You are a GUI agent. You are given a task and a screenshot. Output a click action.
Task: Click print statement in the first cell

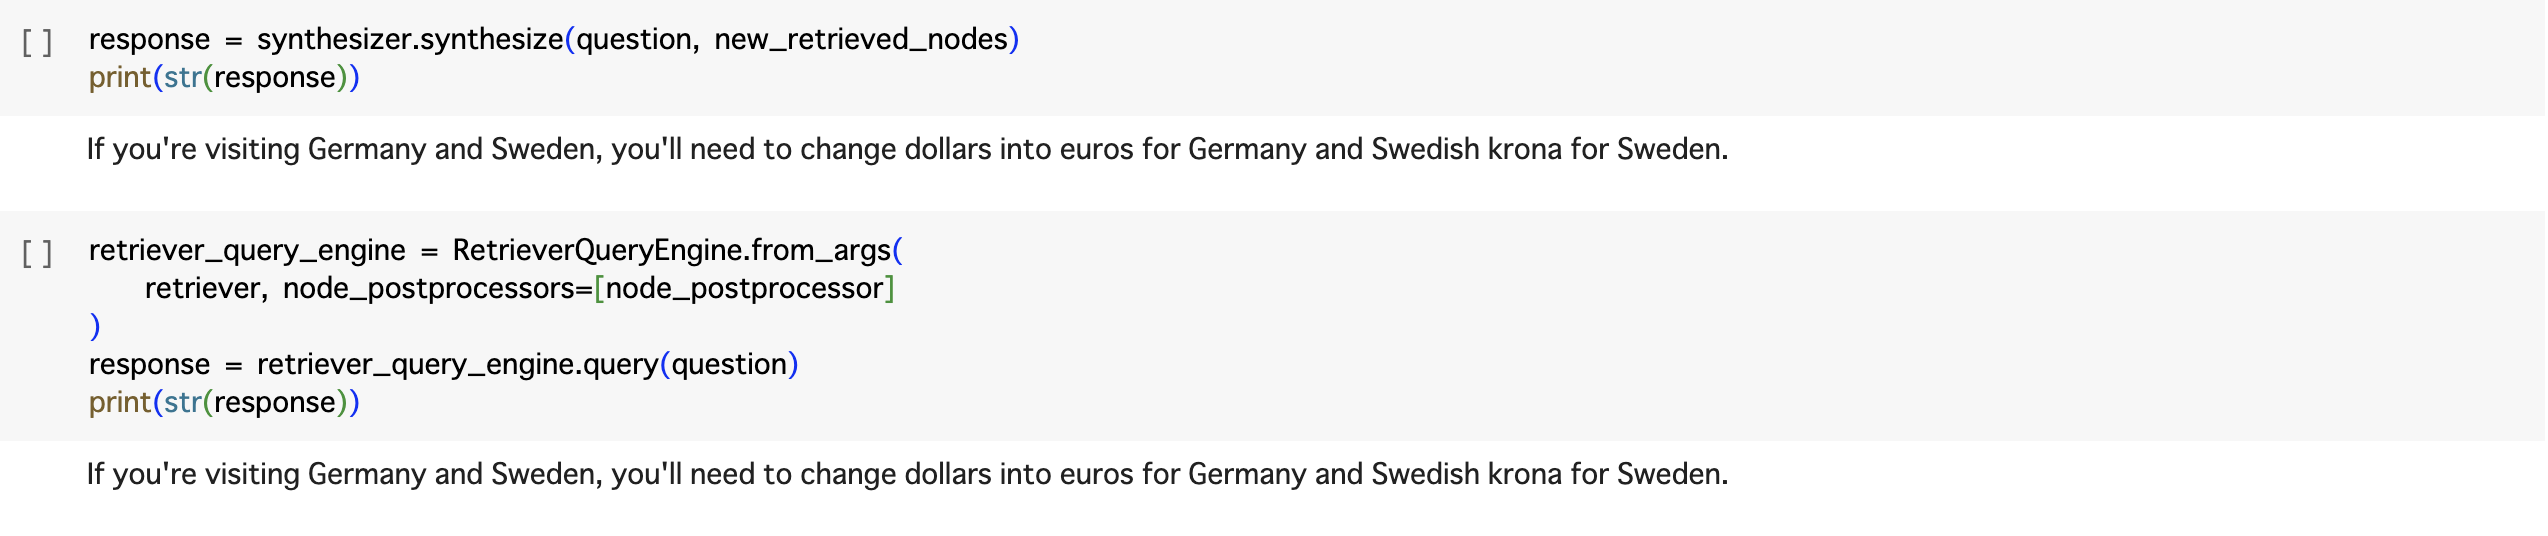coord(120,77)
